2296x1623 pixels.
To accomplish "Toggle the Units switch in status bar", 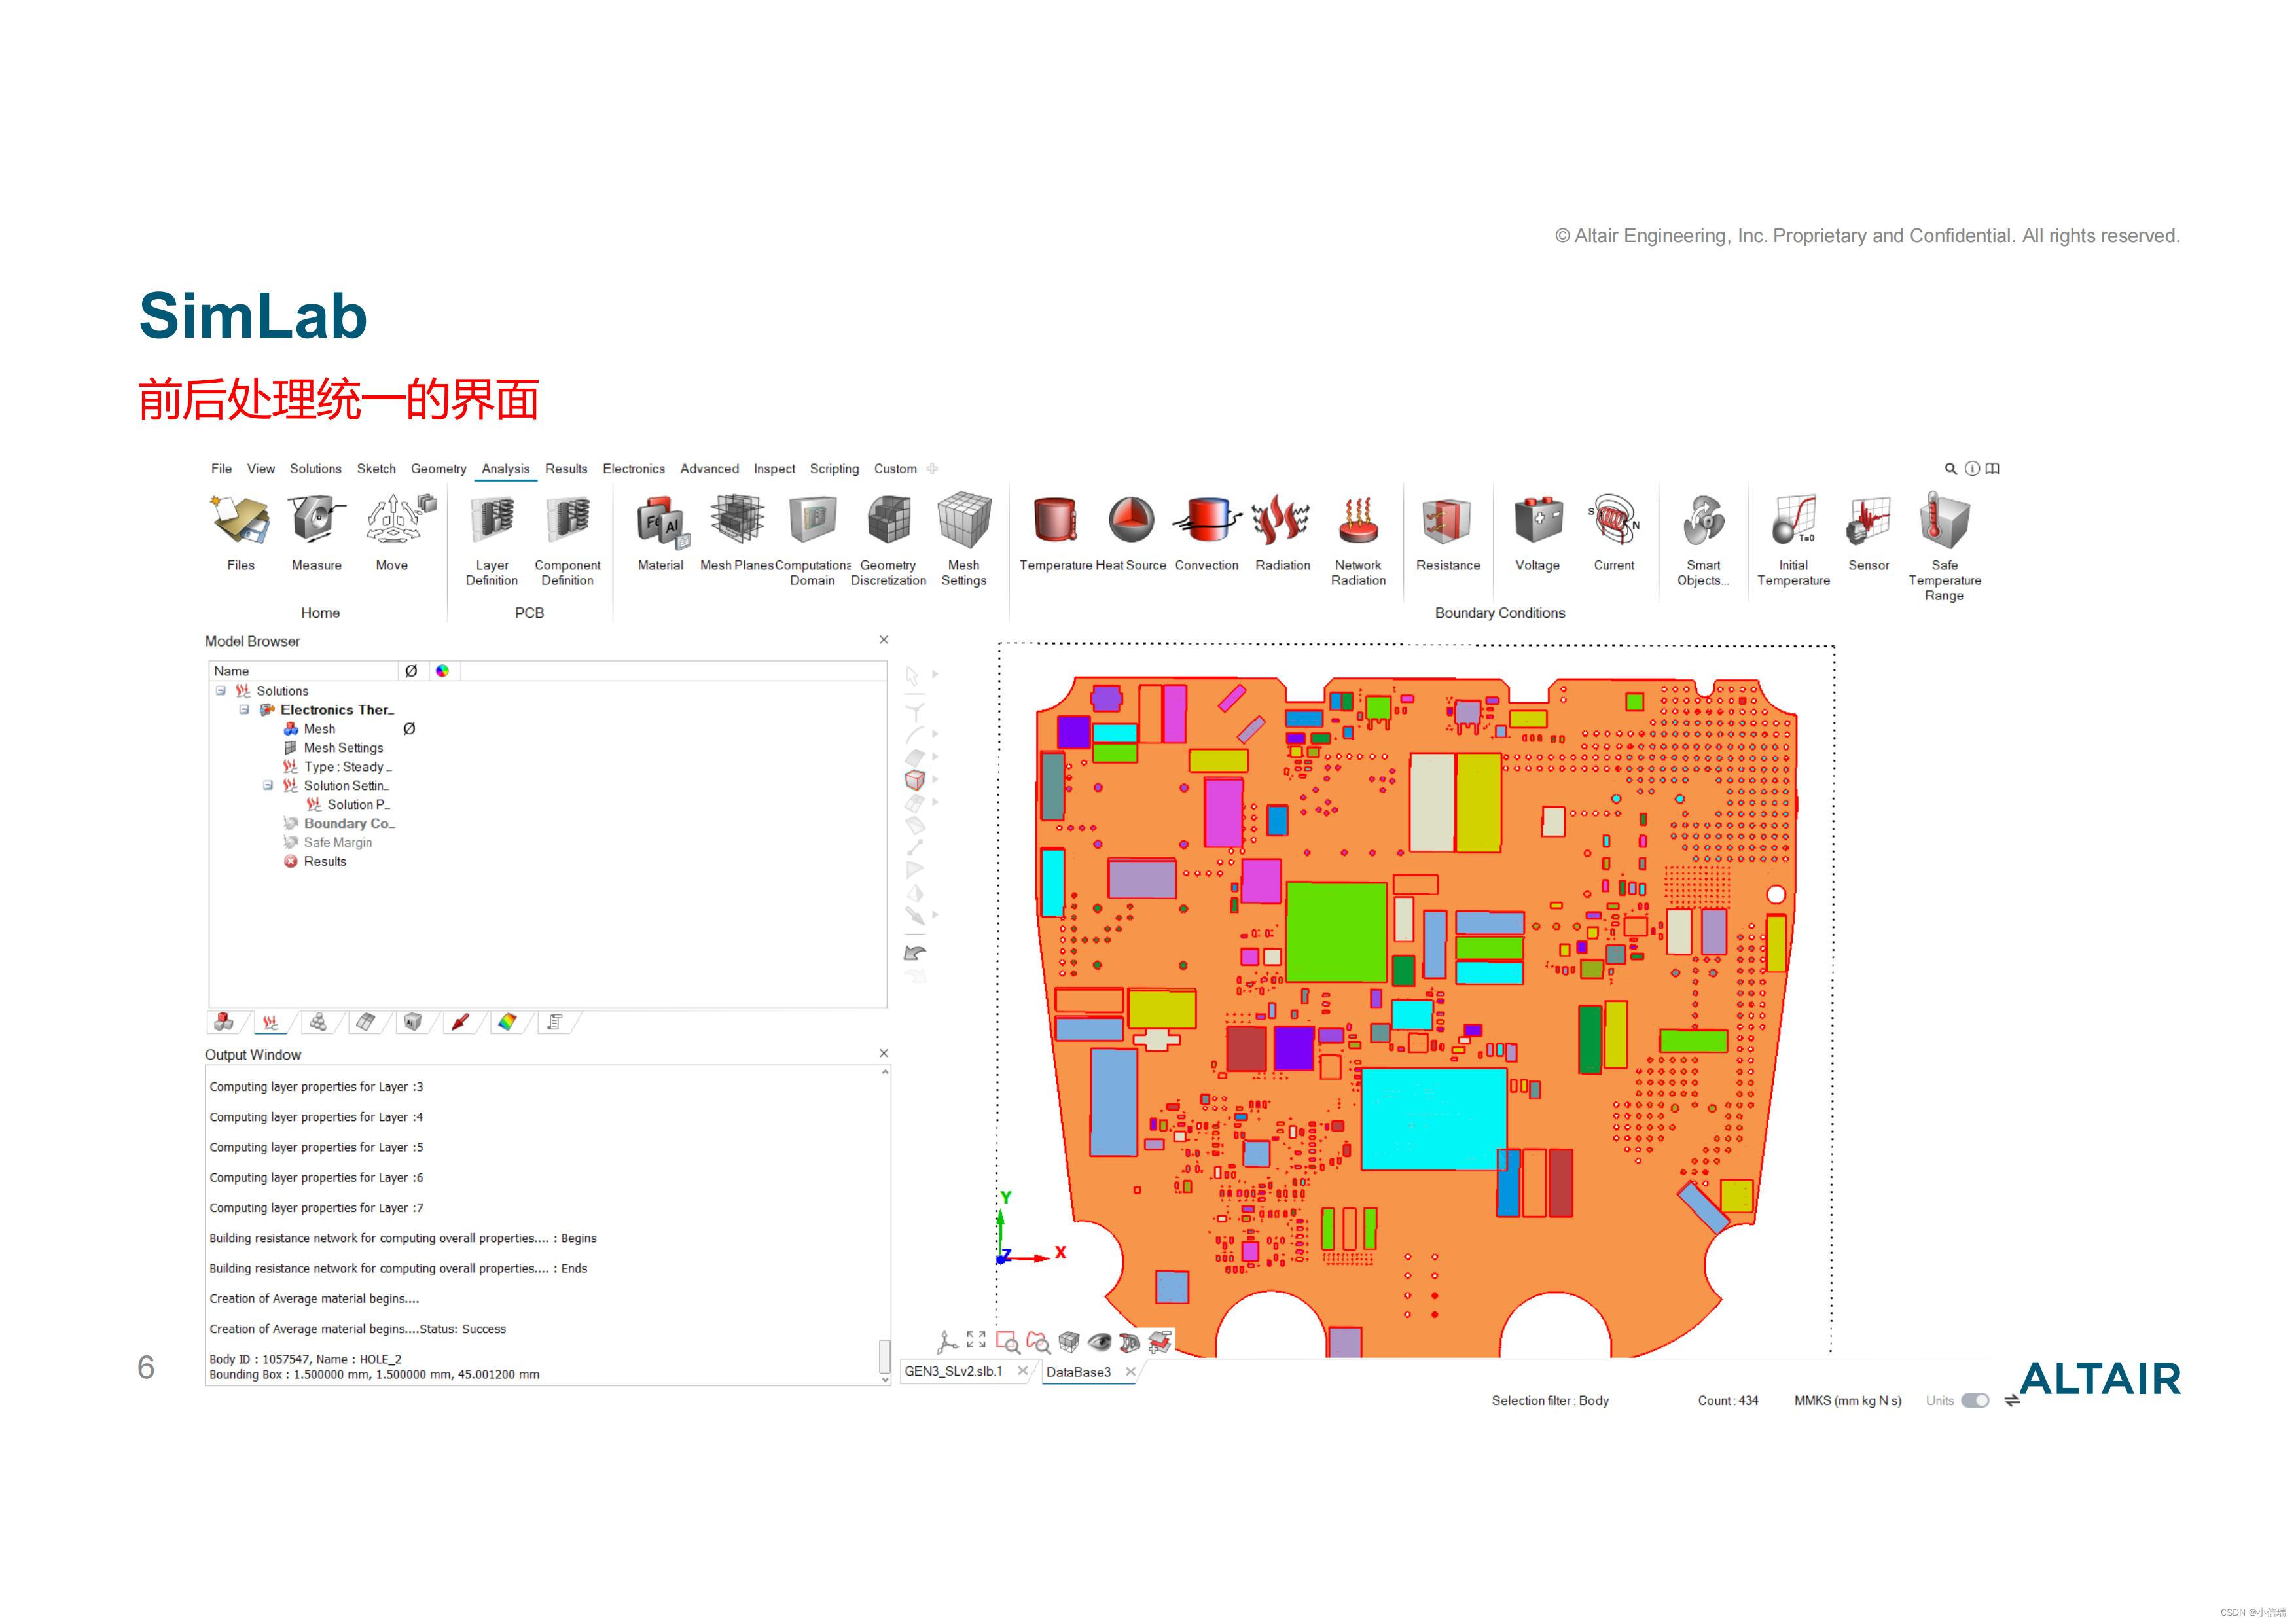I will [1975, 1400].
